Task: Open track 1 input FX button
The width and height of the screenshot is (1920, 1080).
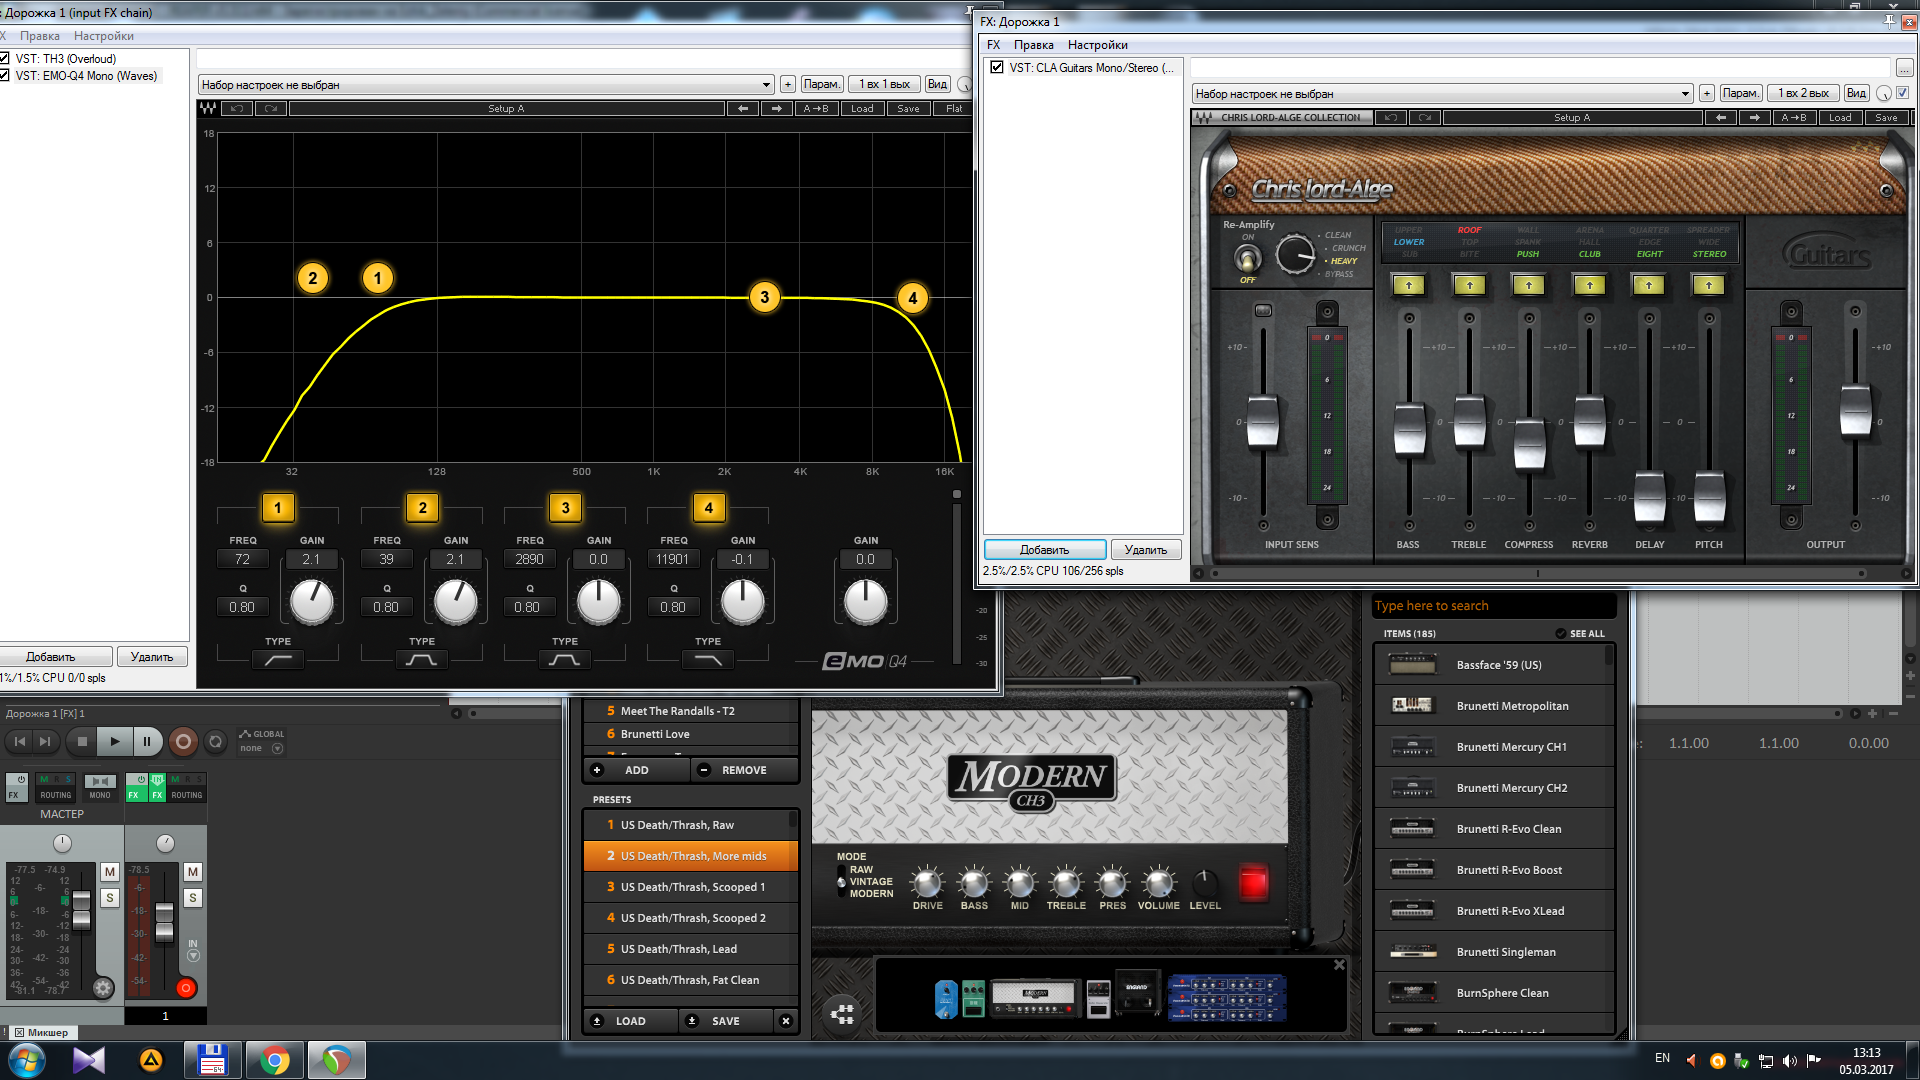Action: coord(158,788)
